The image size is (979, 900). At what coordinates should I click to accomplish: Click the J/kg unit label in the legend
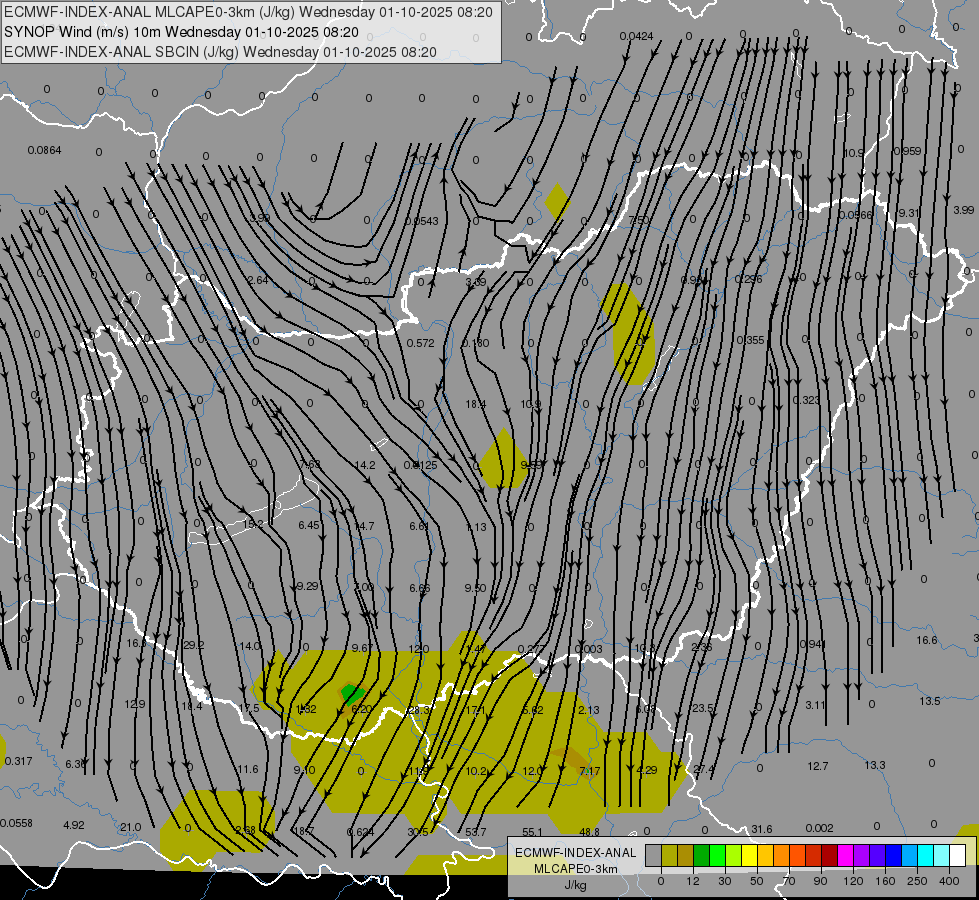576,885
